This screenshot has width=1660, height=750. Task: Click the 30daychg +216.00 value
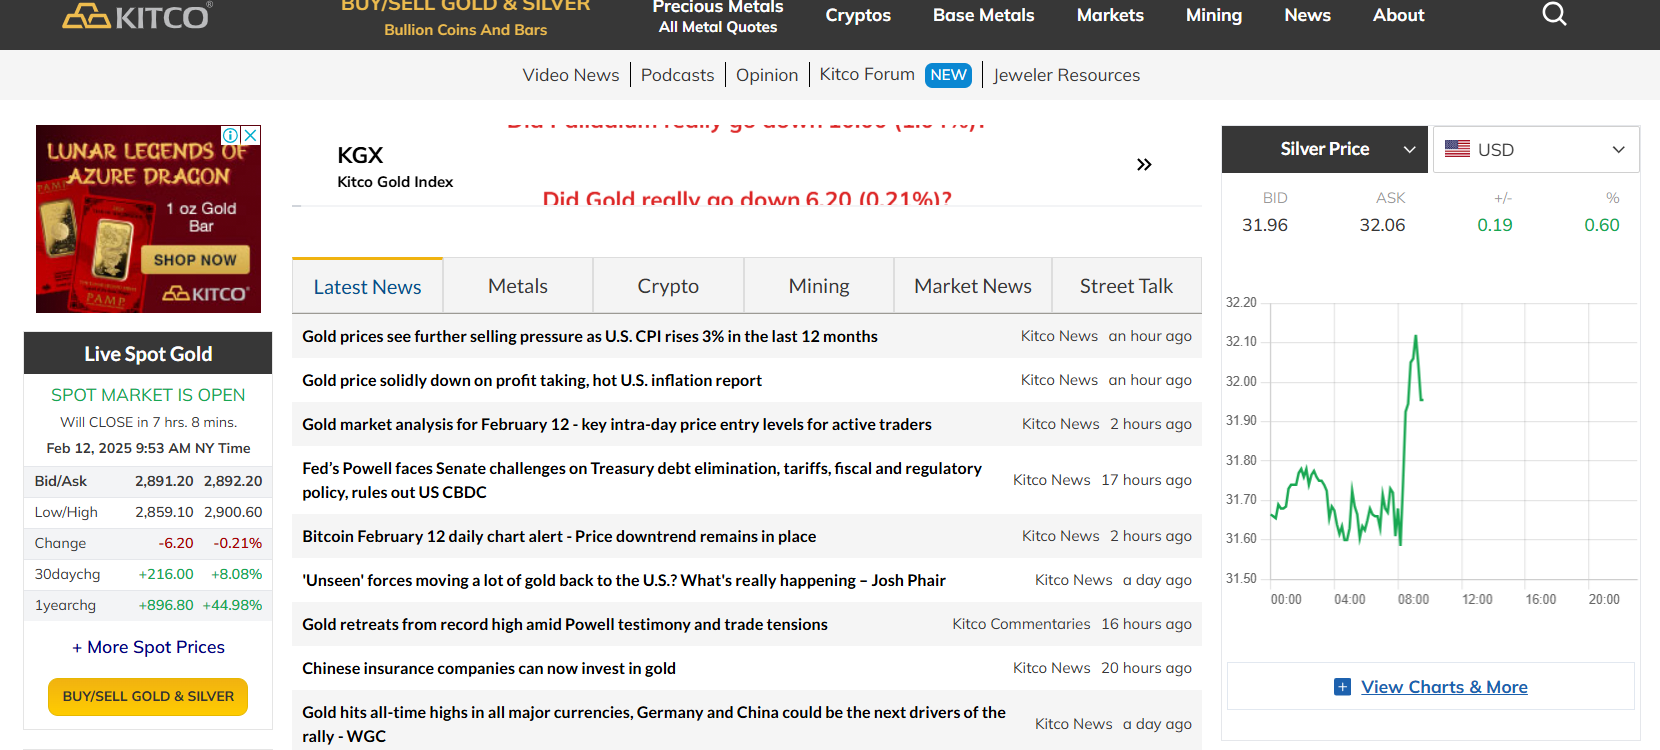coord(166,574)
